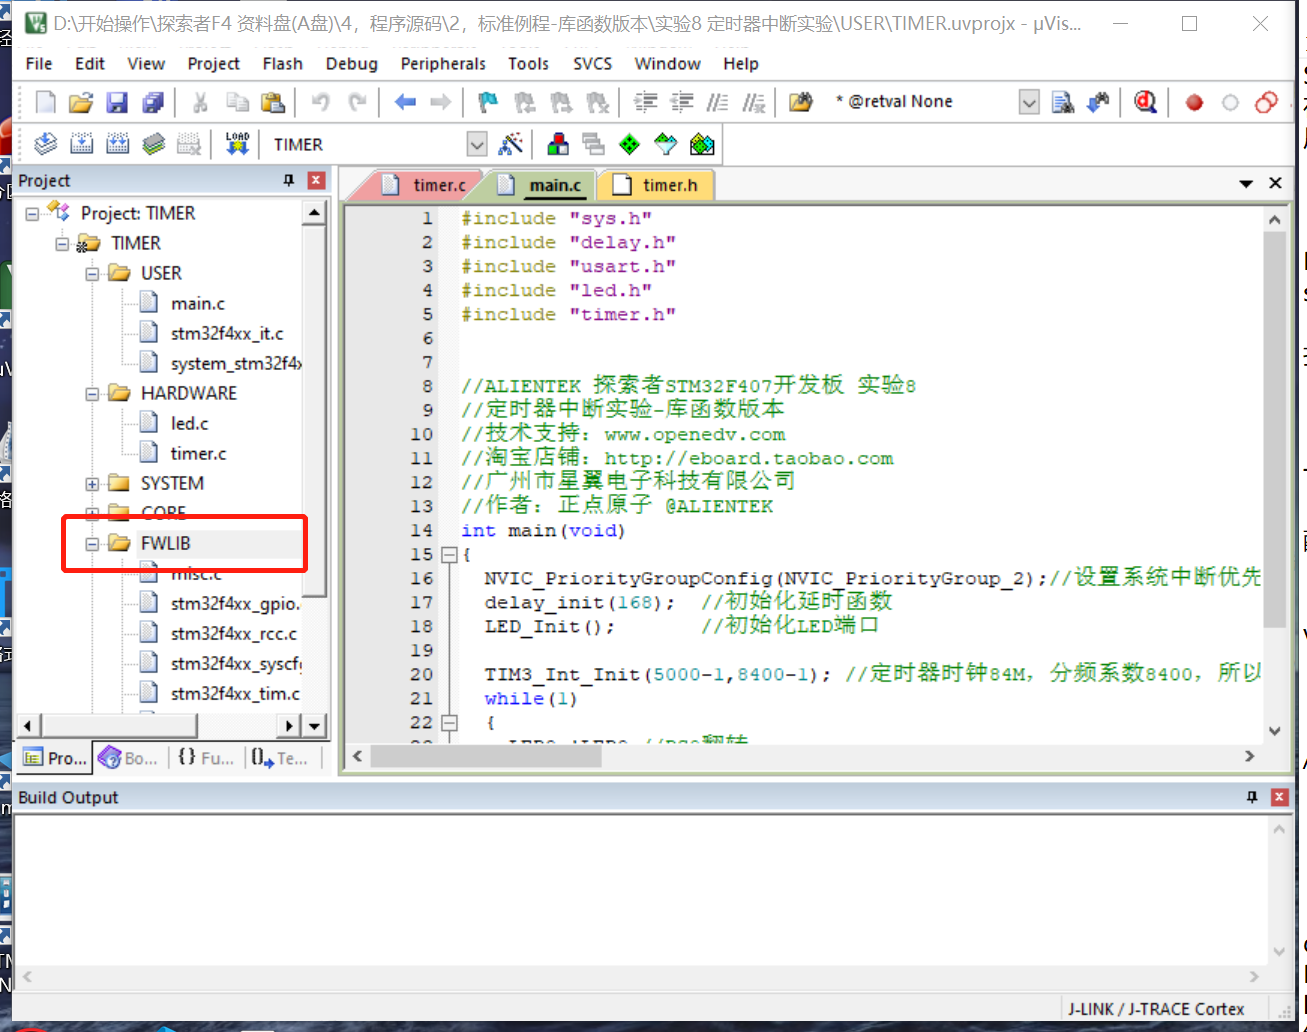Open the SVCS menu
Viewport: 1307px width, 1032px height.
point(593,63)
